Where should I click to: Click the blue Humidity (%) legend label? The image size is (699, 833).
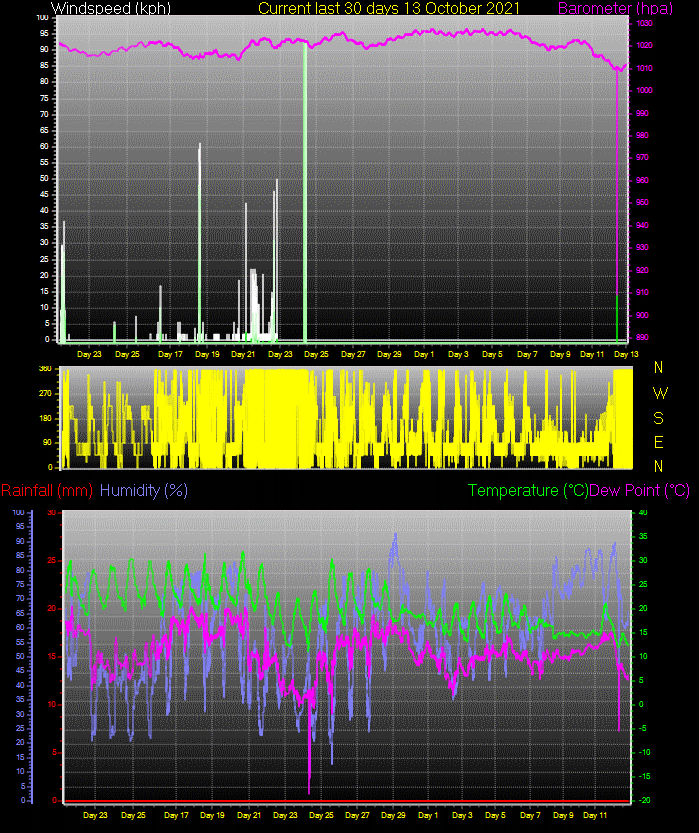pos(144,491)
